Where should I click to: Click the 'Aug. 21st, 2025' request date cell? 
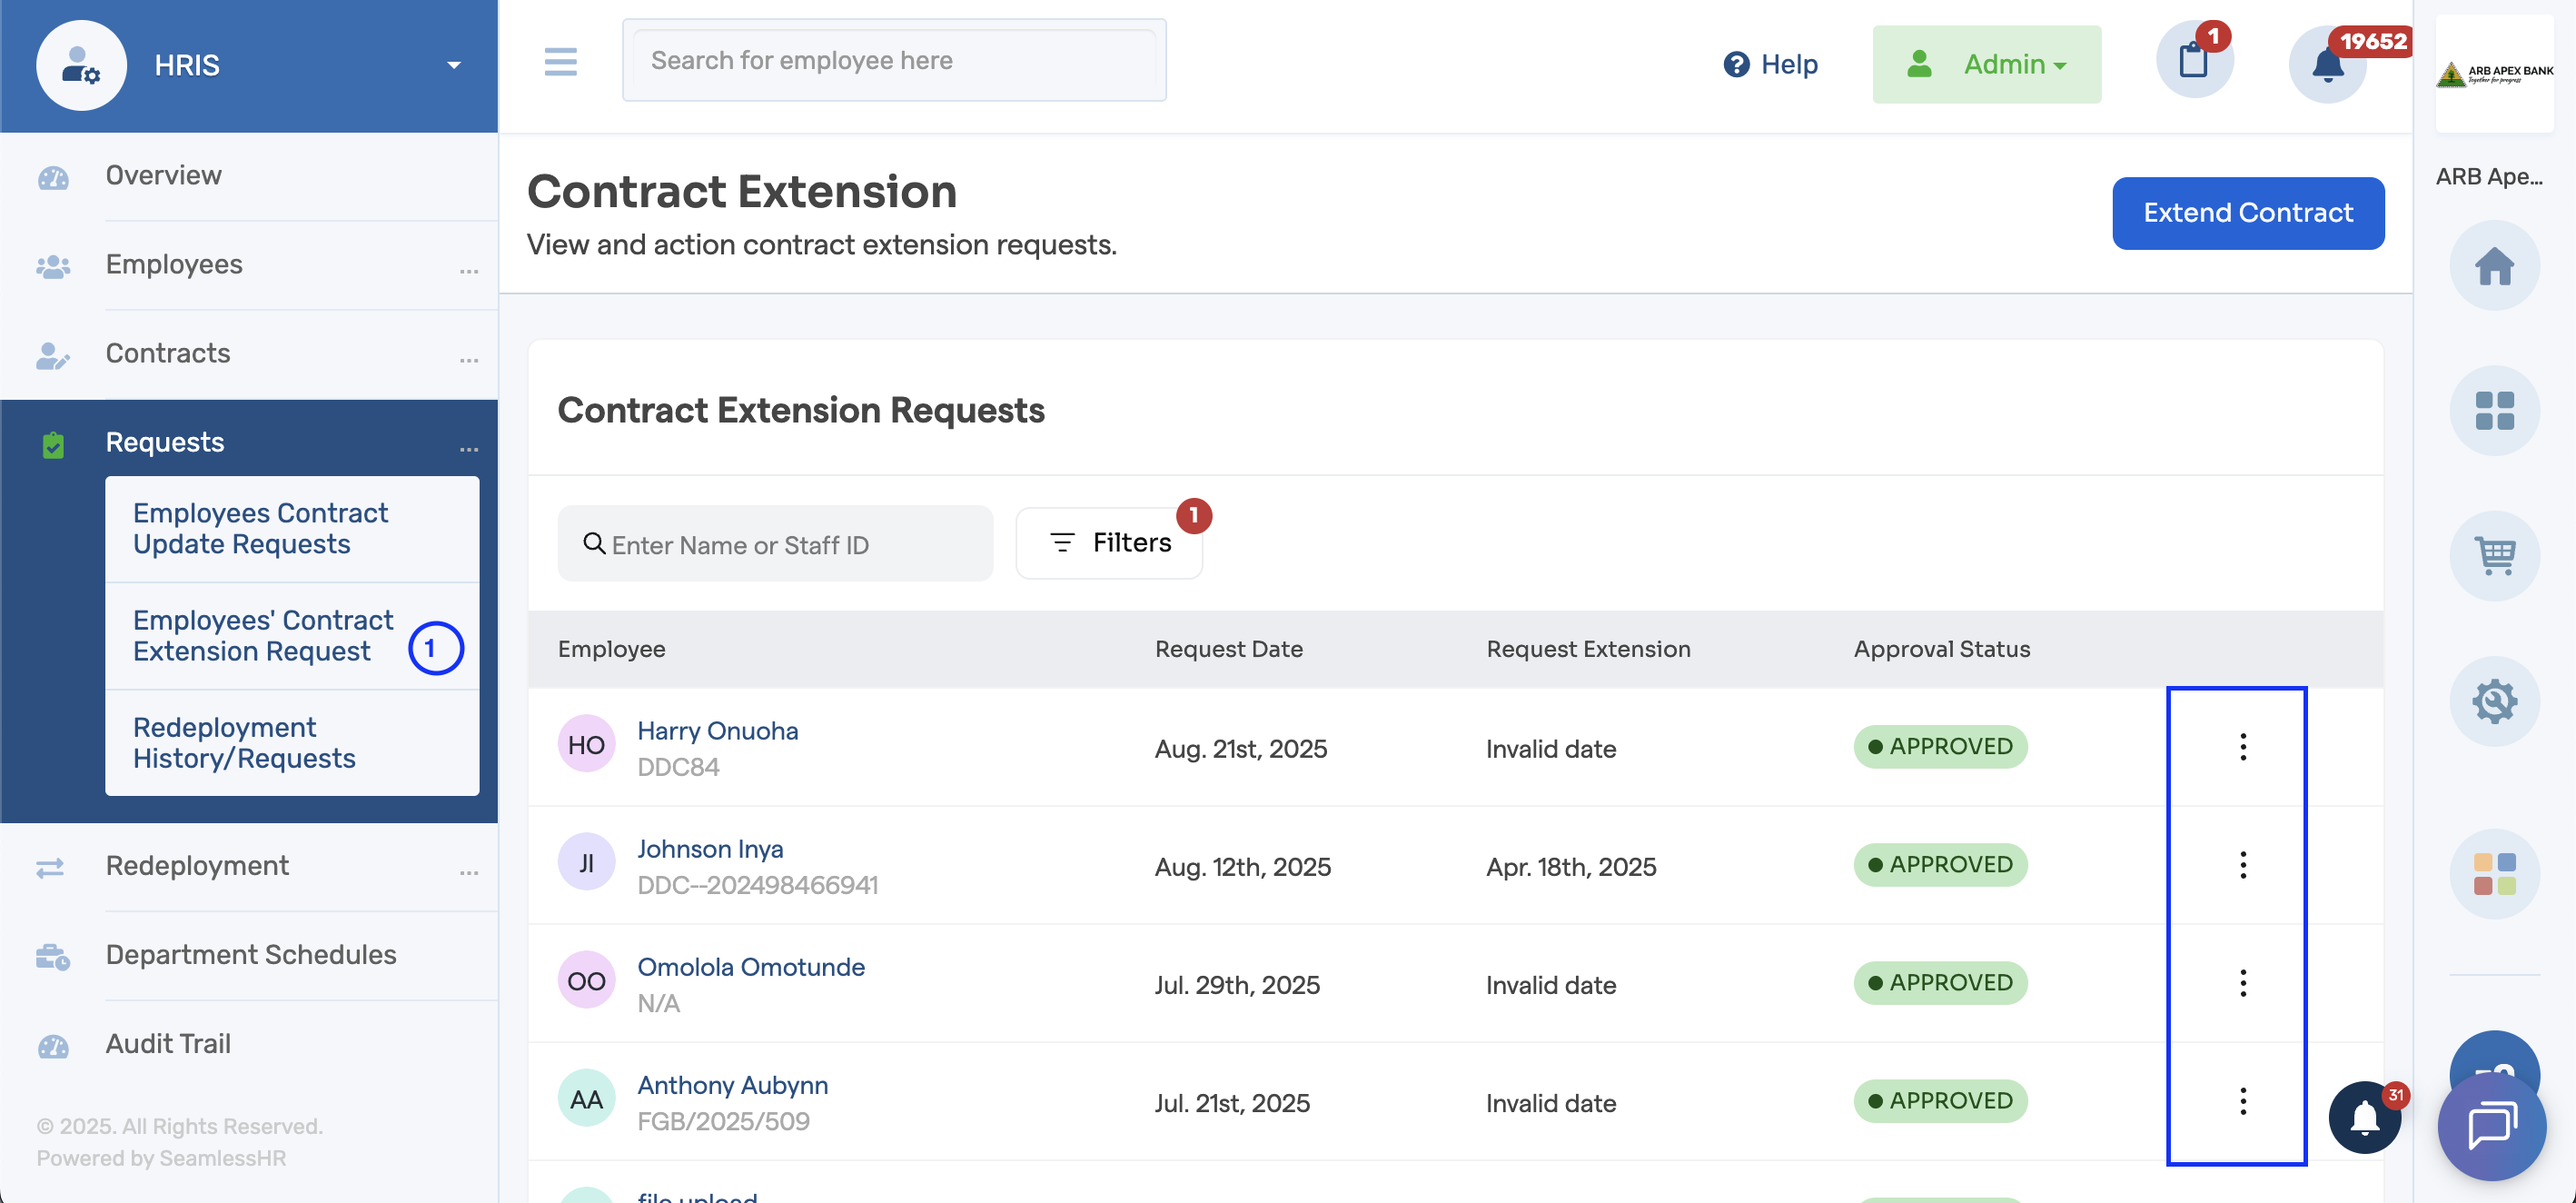click(1240, 749)
